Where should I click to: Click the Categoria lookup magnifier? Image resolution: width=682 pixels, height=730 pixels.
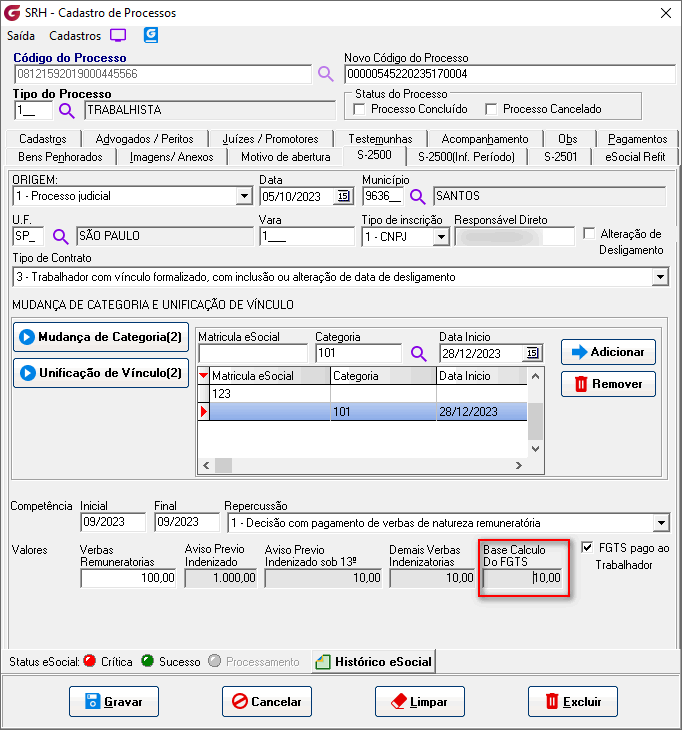click(x=418, y=353)
